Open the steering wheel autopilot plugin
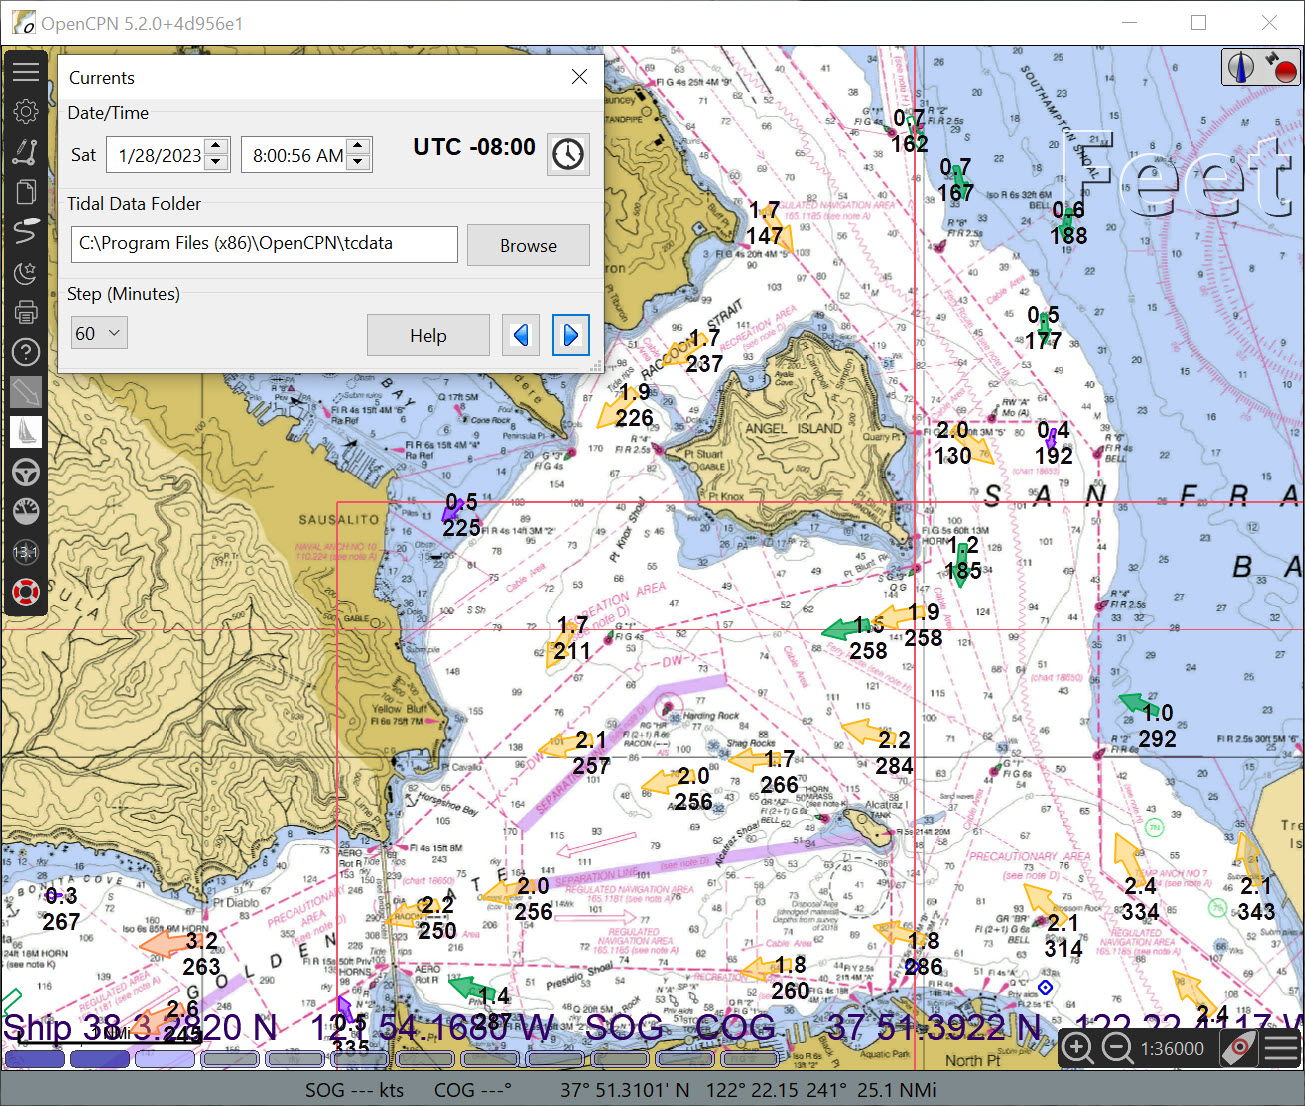This screenshot has height=1106, width=1305. coord(26,471)
